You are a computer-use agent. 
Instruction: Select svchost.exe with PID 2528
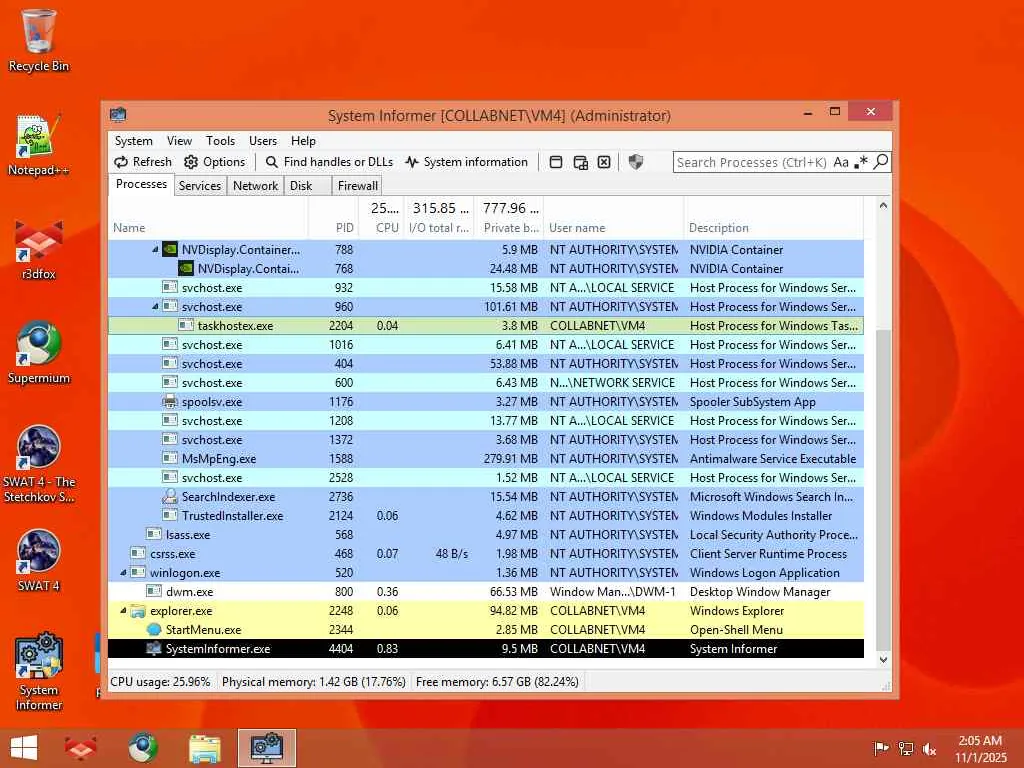(486, 477)
